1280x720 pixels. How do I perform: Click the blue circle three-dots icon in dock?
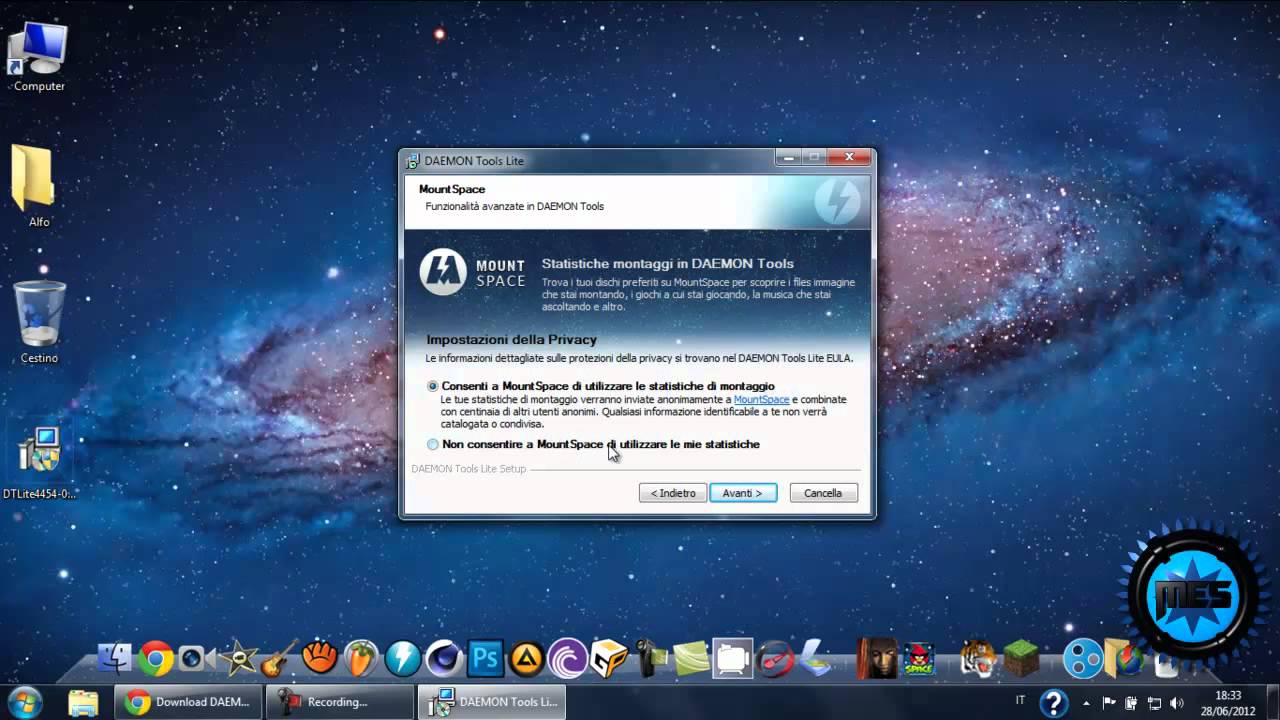click(x=1082, y=657)
